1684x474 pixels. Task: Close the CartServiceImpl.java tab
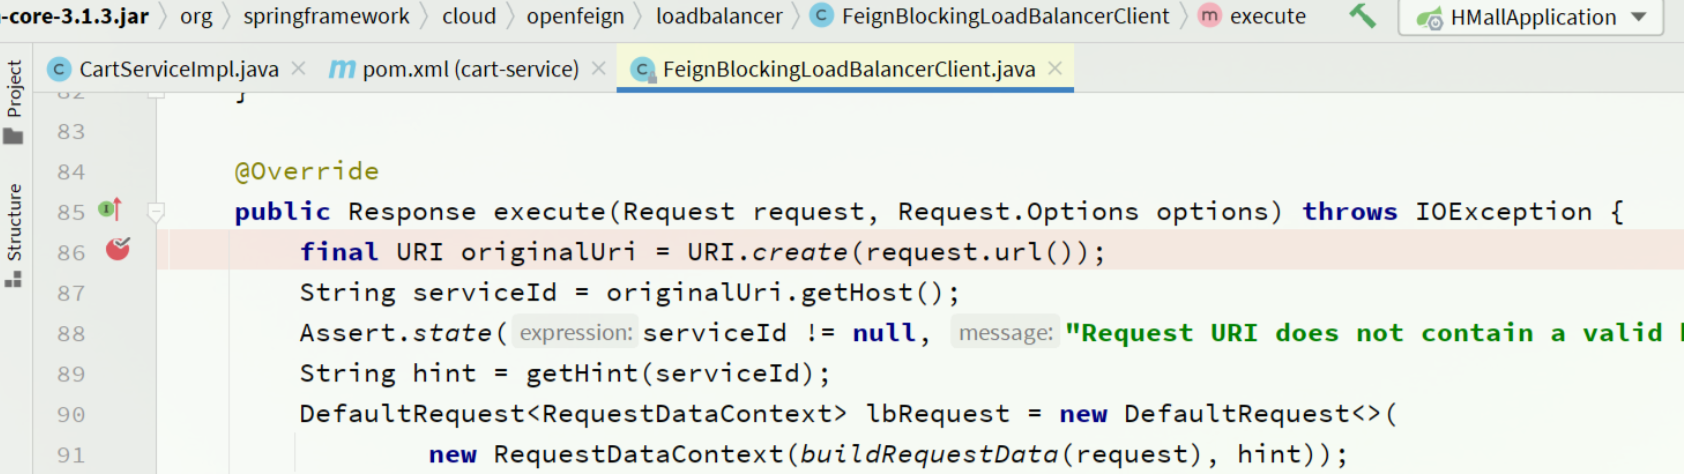point(298,68)
